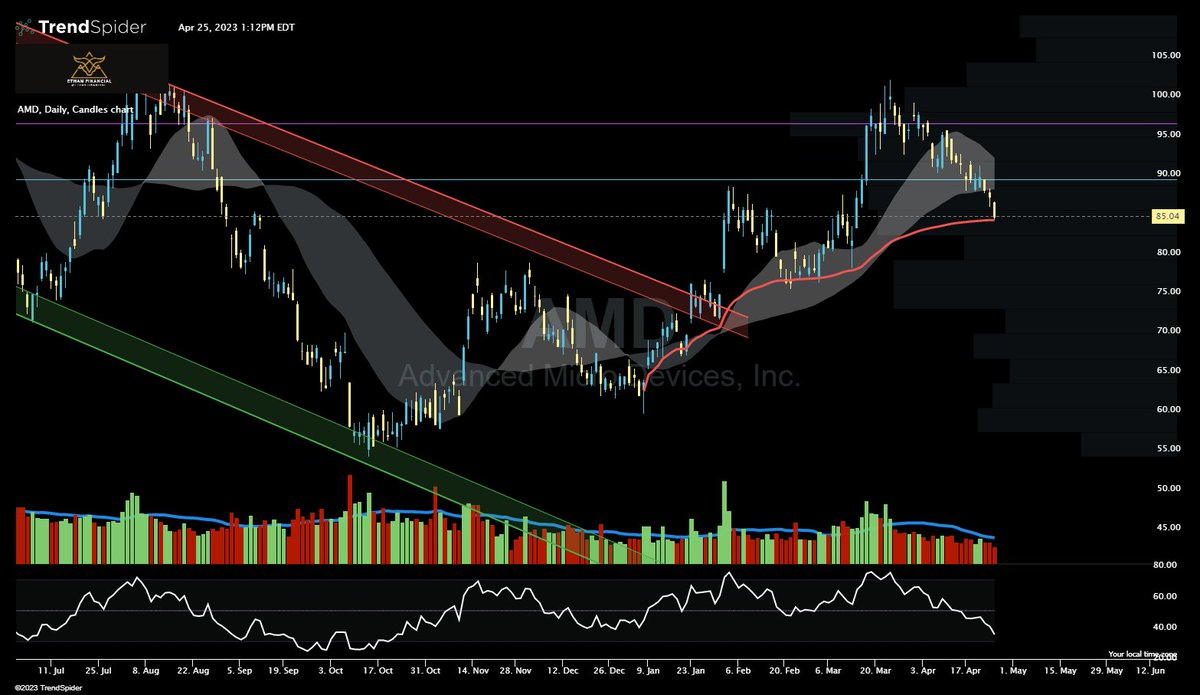This screenshot has width=1200, height=695.
Task: Click the 100.00 price axis label
Action: point(1166,95)
